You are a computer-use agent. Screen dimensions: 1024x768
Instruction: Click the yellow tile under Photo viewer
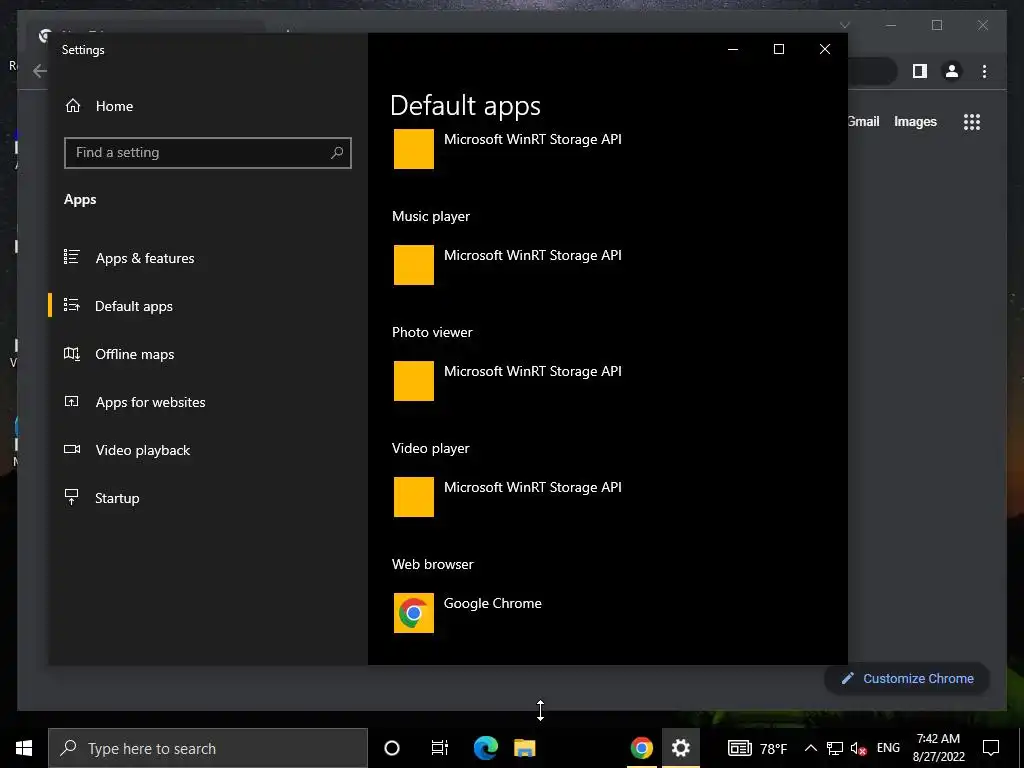click(413, 381)
